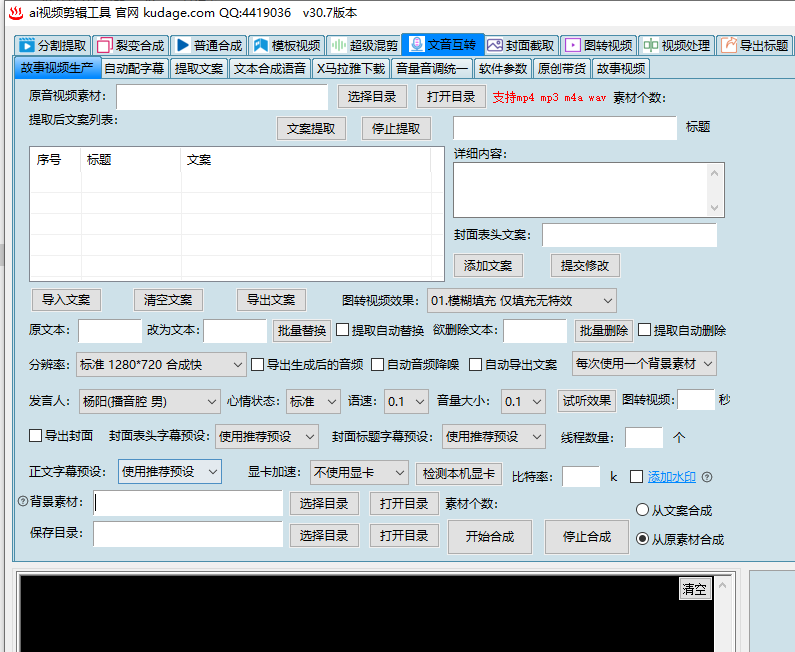Click 清空 button in the log console
Image resolution: width=795 pixels, height=652 pixels.
coord(694,589)
